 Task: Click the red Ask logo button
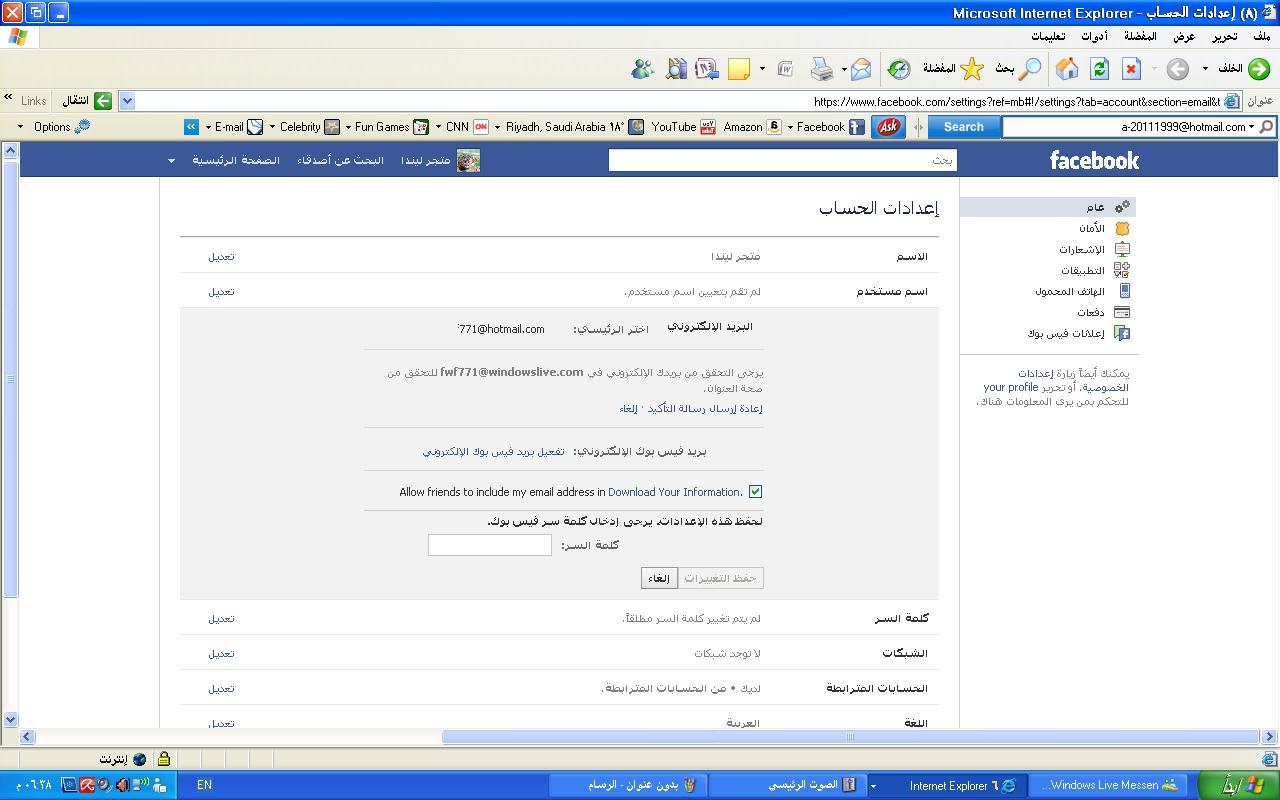coord(888,127)
